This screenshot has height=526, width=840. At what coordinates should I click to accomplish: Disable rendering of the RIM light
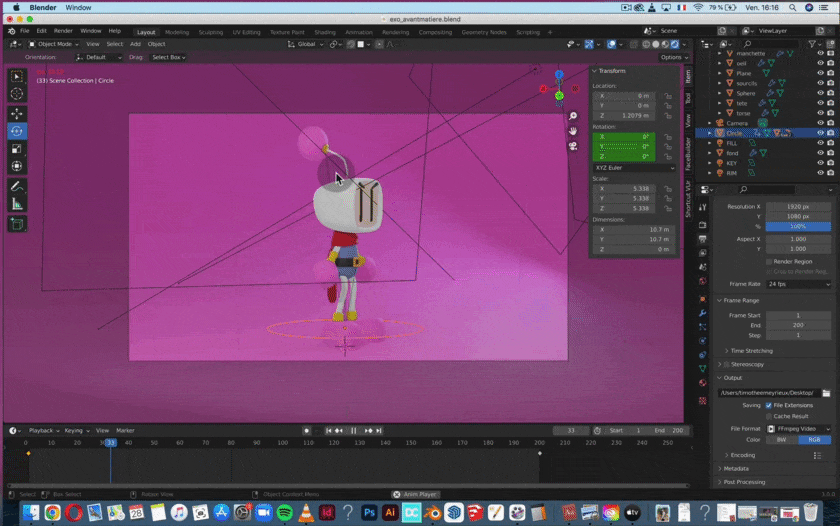tap(831, 173)
